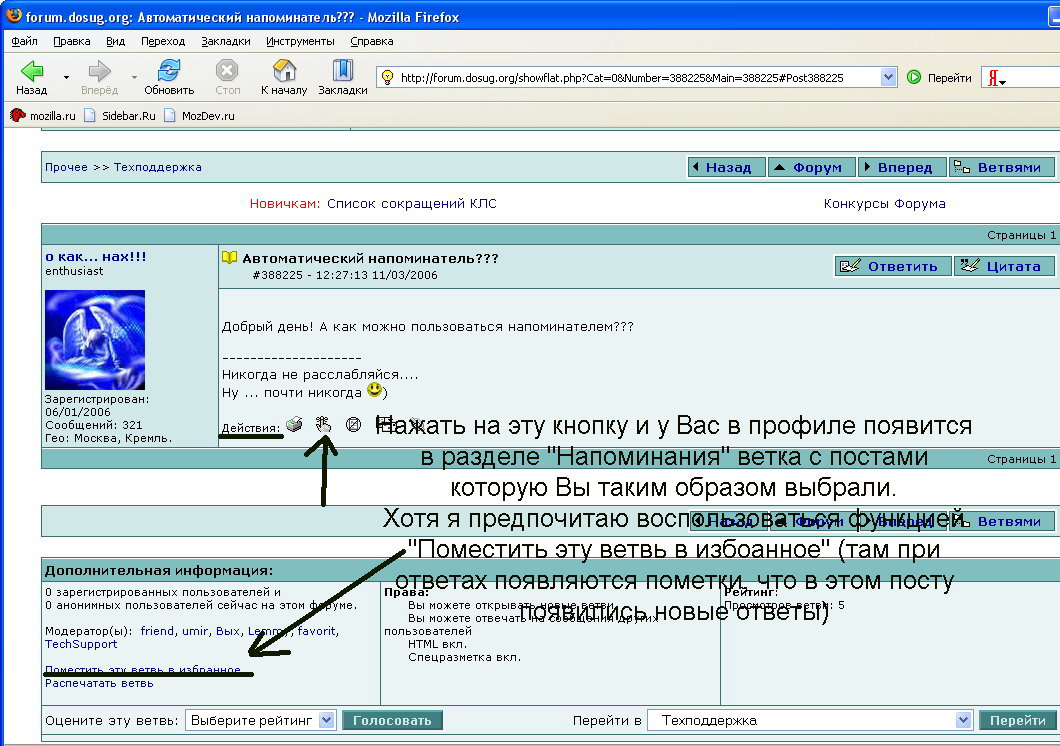This screenshot has height=746, width=1060.
Task: Click the Цитата quote button
Action: (x=1003, y=266)
